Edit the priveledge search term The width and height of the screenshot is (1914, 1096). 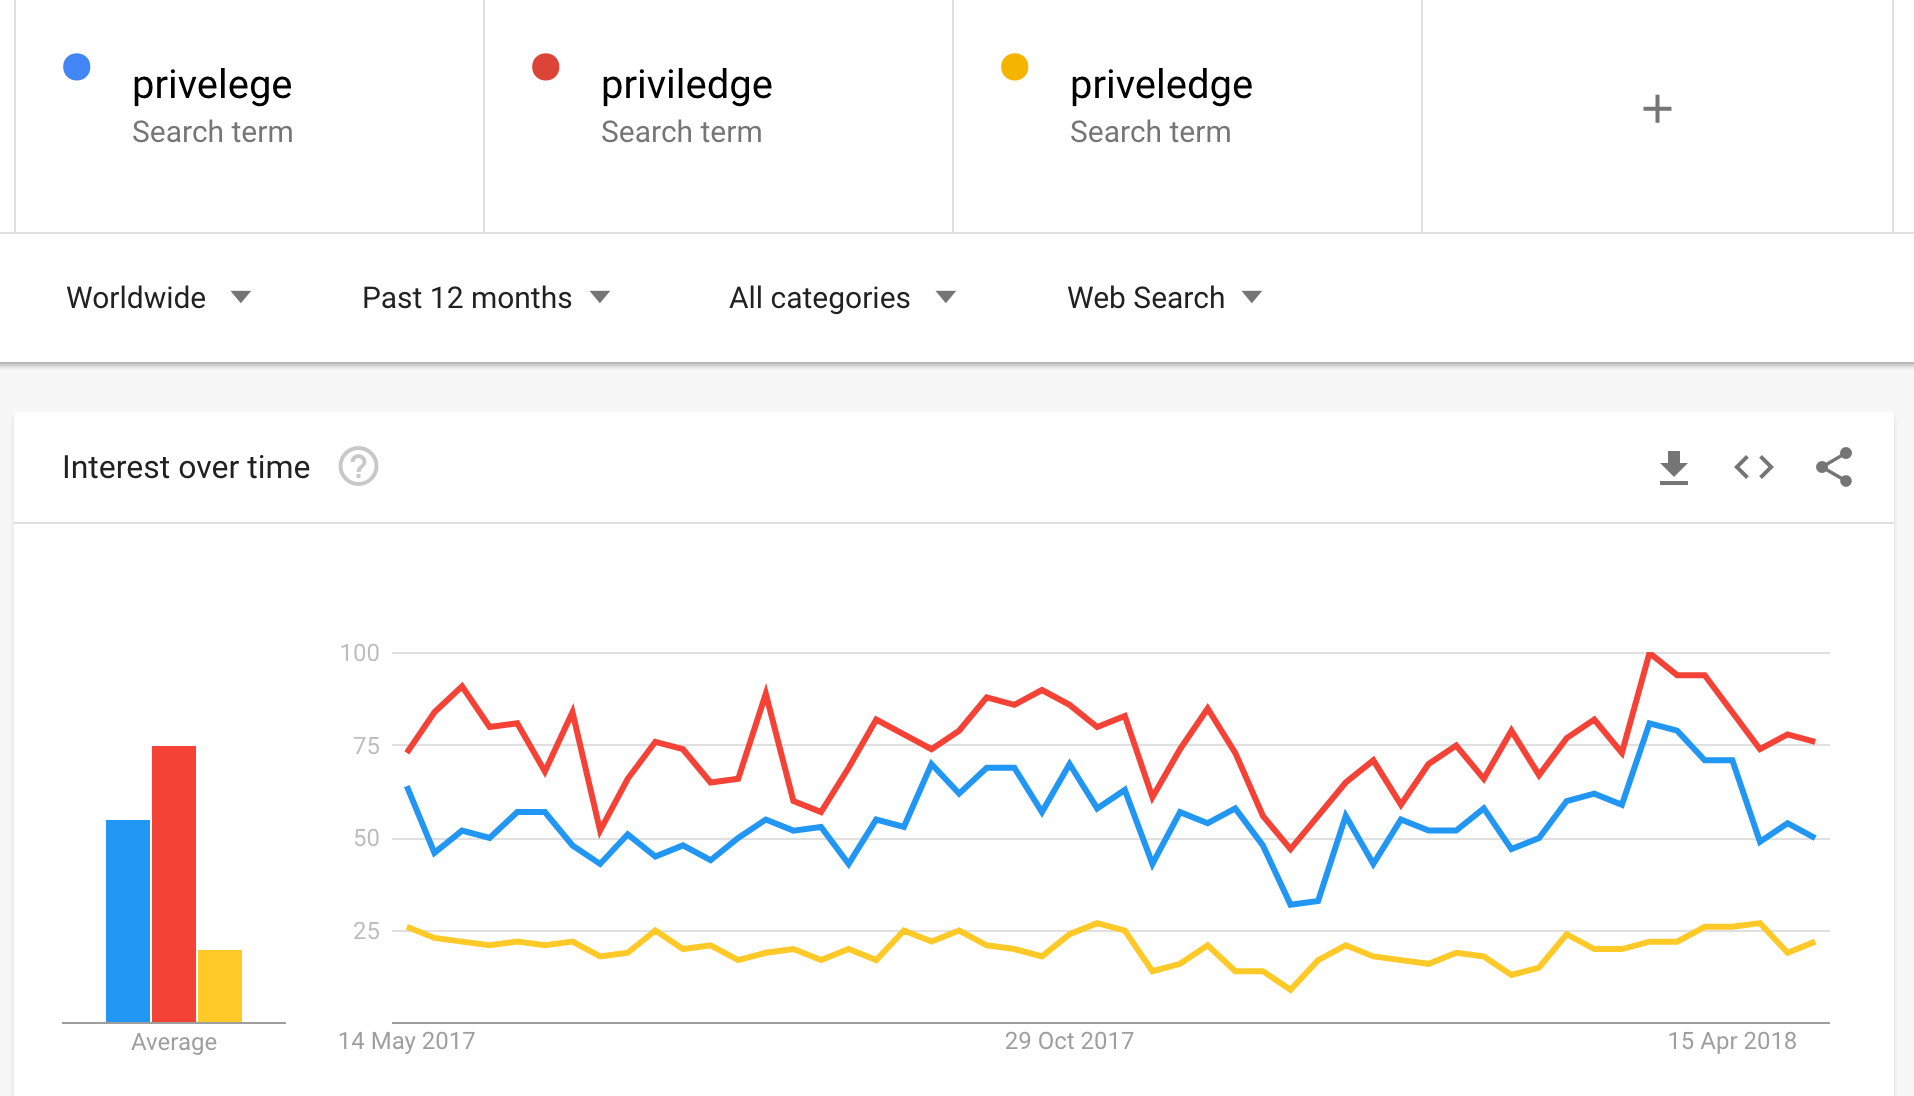1161,86
